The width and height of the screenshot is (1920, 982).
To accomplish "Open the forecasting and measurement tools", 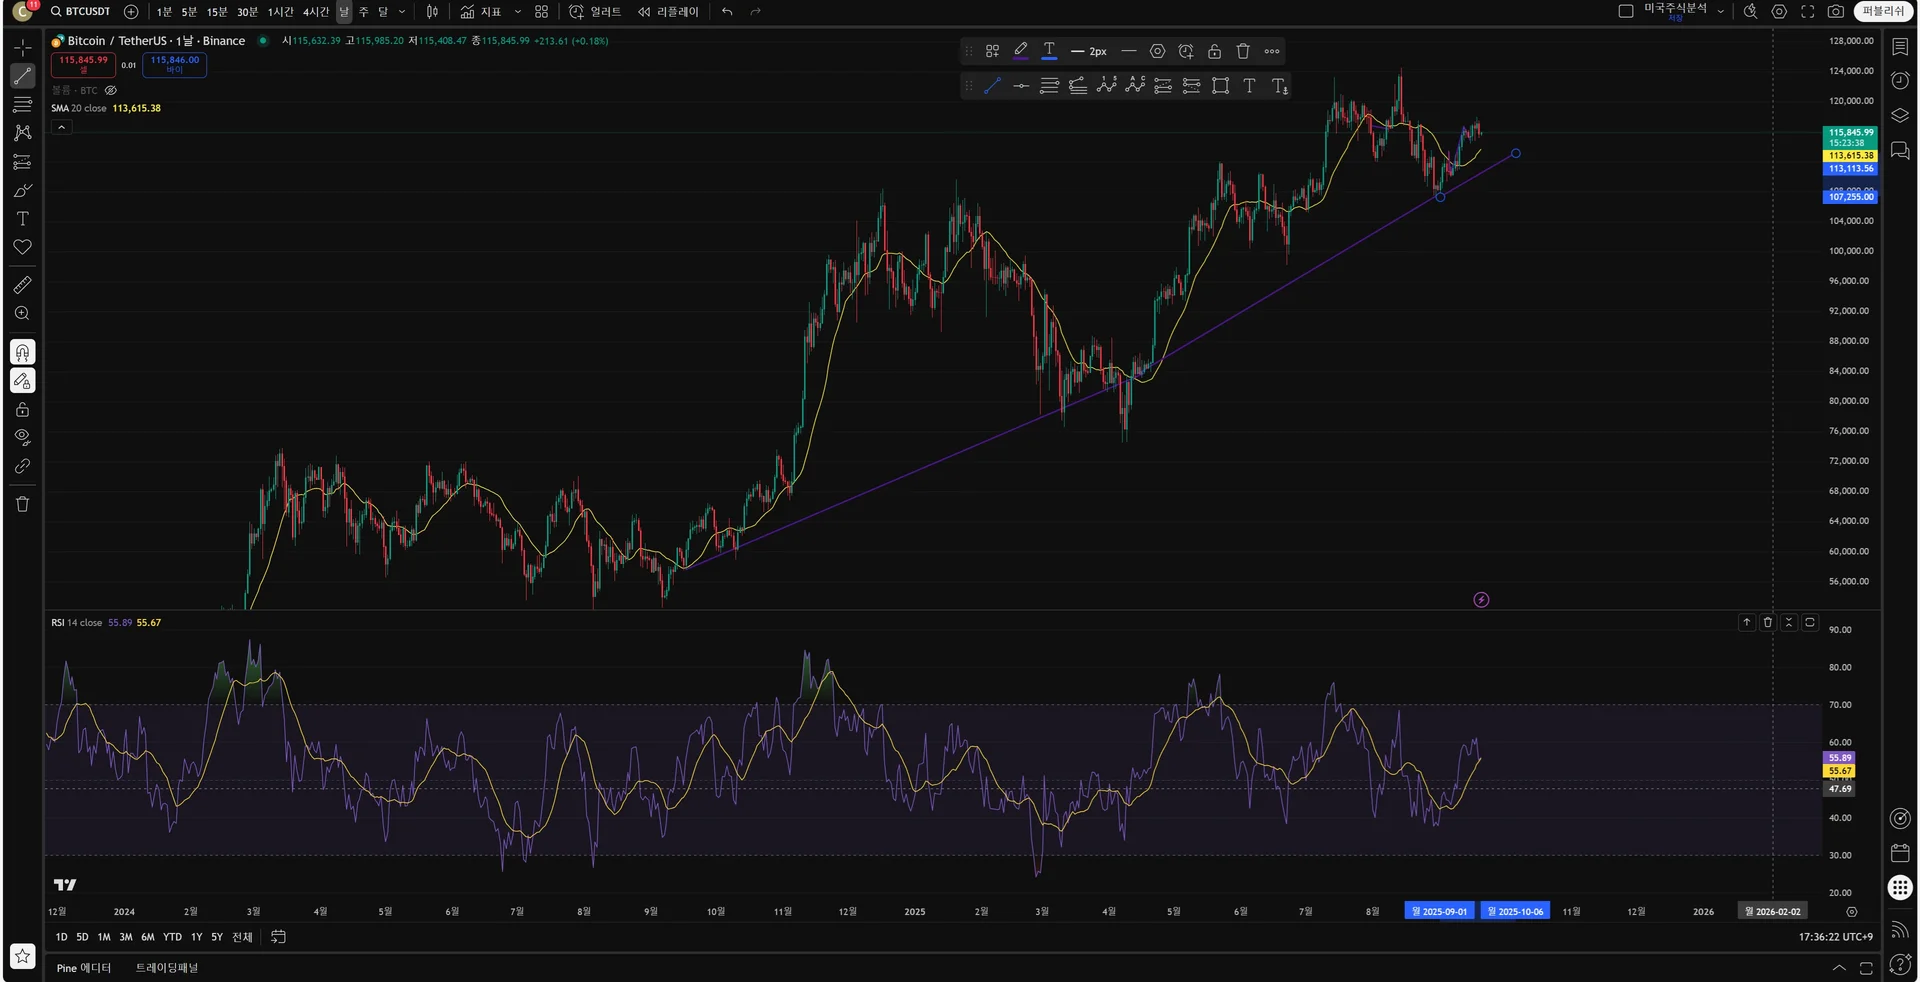I will pos(22,162).
